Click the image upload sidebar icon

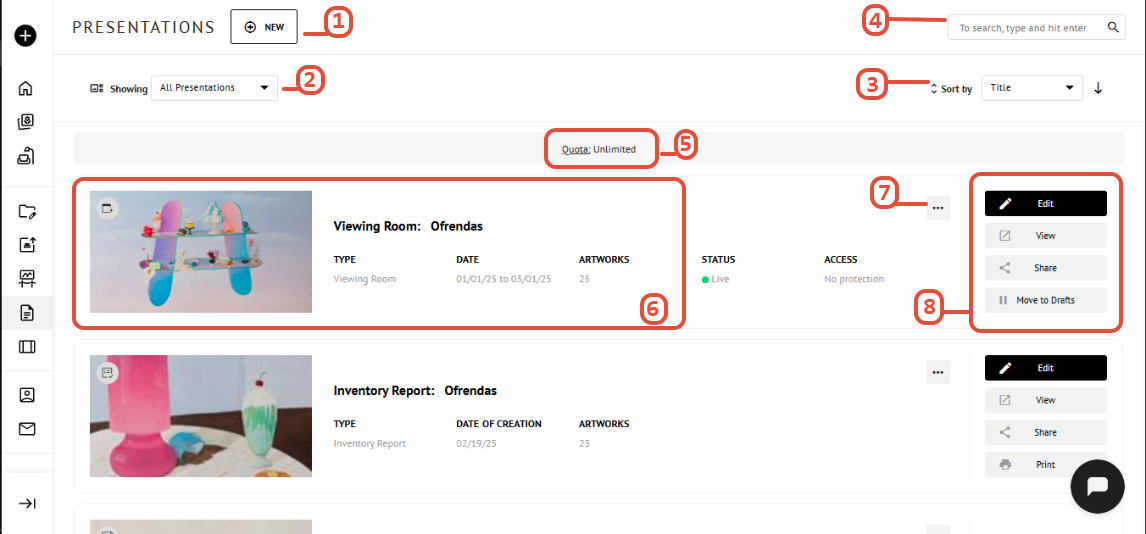(x=26, y=245)
